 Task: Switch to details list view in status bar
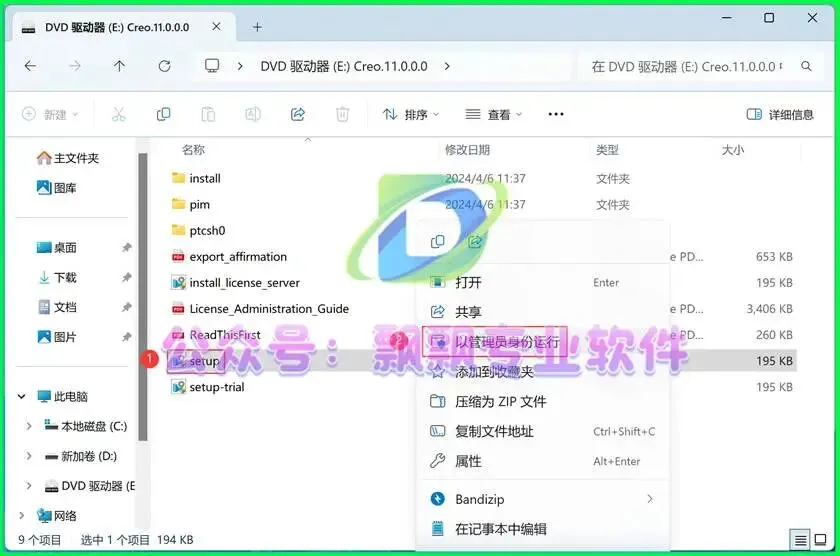pos(800,539)
